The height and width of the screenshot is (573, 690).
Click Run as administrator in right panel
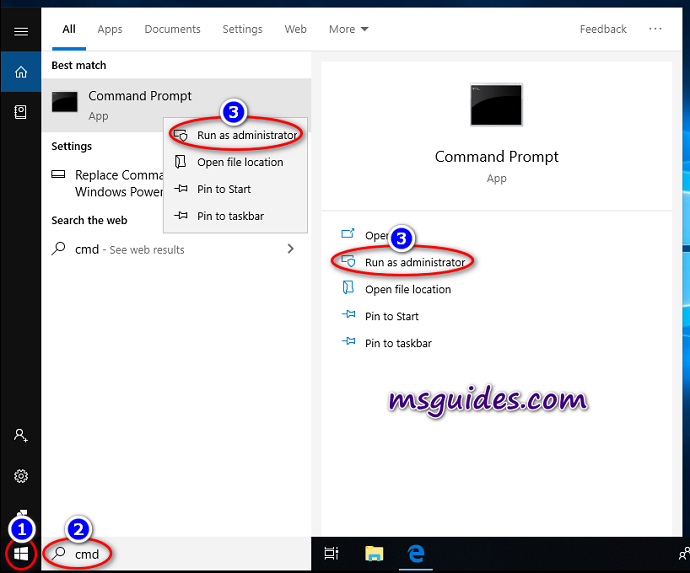point(414,262)
